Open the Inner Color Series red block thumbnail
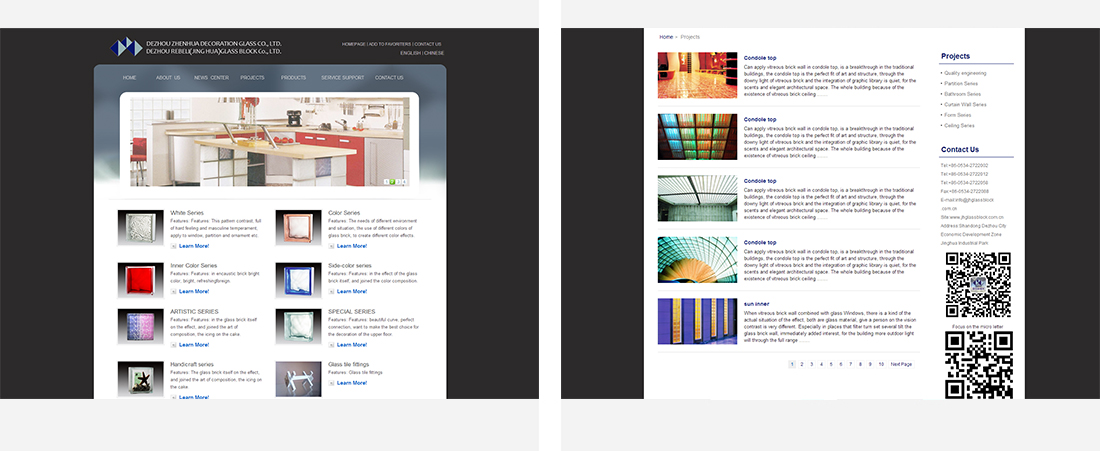The width and height of the screenshot is (1100, 451). click(140, 280)
